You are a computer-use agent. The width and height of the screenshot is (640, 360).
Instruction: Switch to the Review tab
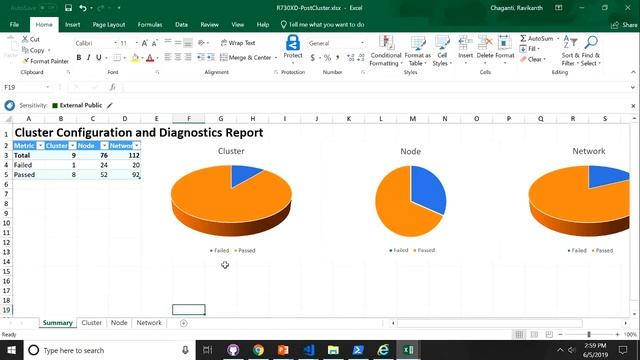tap(209, 24)
